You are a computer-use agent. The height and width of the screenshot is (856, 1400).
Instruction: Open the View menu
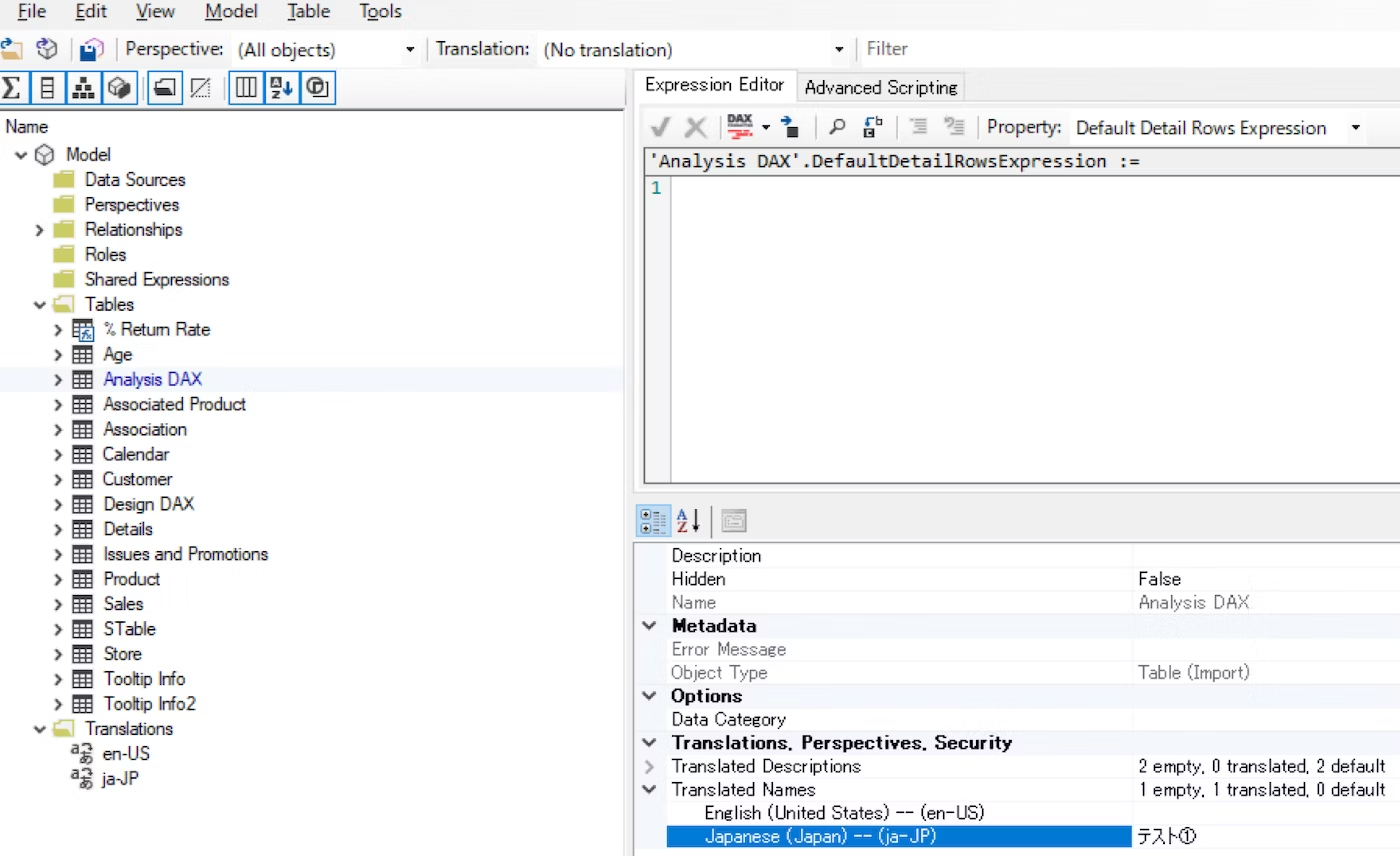point(155,12)
